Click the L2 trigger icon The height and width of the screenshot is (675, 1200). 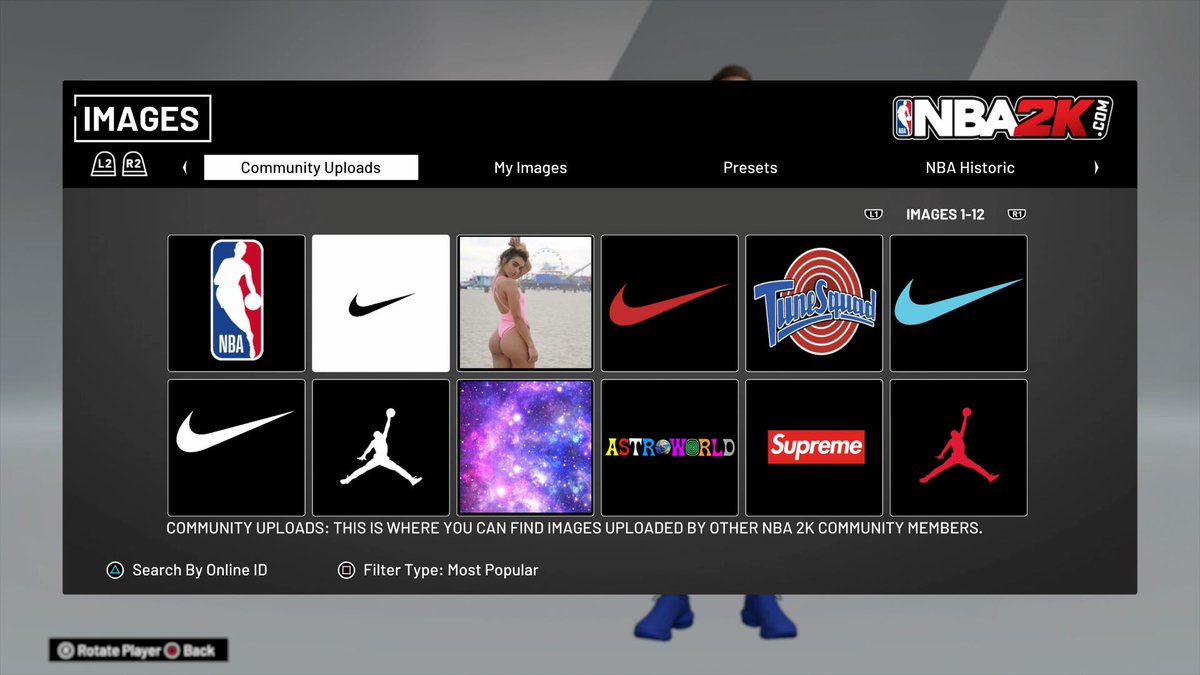pos(103,165)
